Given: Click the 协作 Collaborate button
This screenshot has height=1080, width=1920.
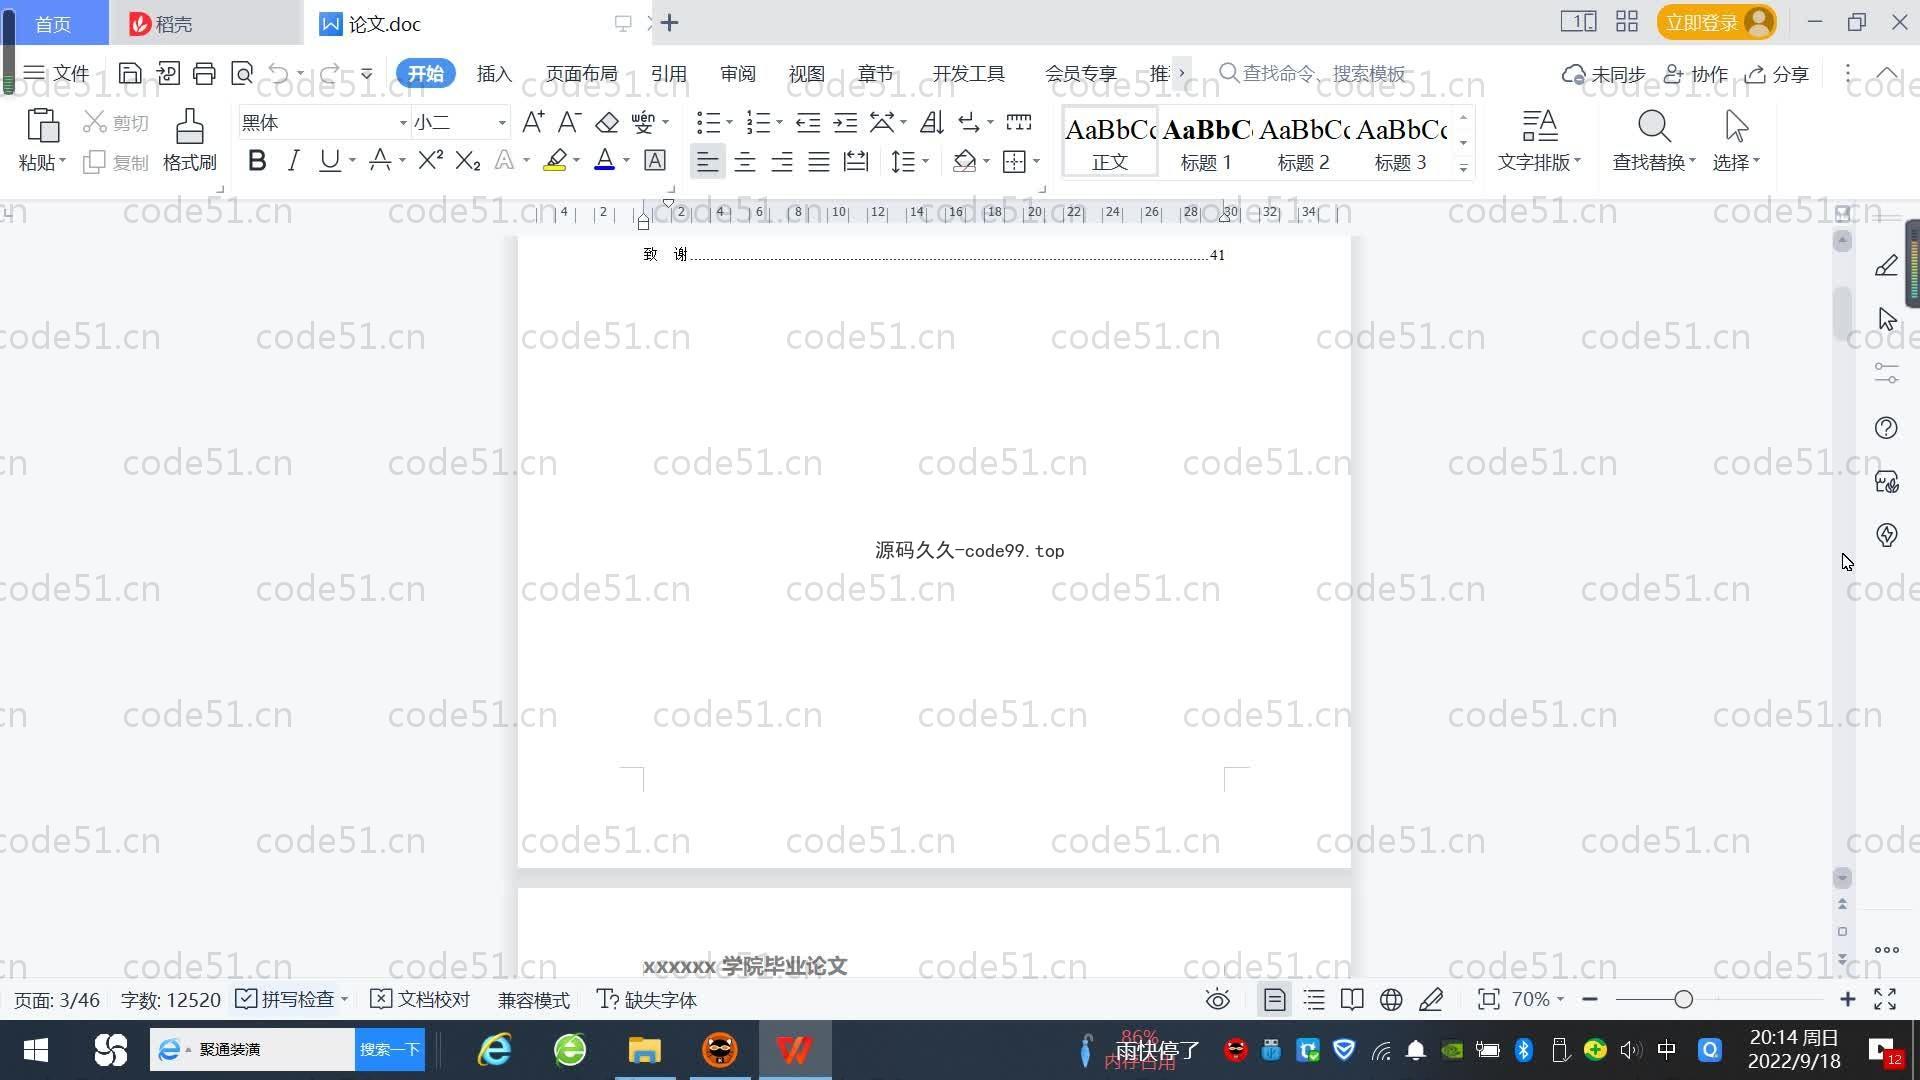Looking at the screenshot, I should coord(1696,73).
